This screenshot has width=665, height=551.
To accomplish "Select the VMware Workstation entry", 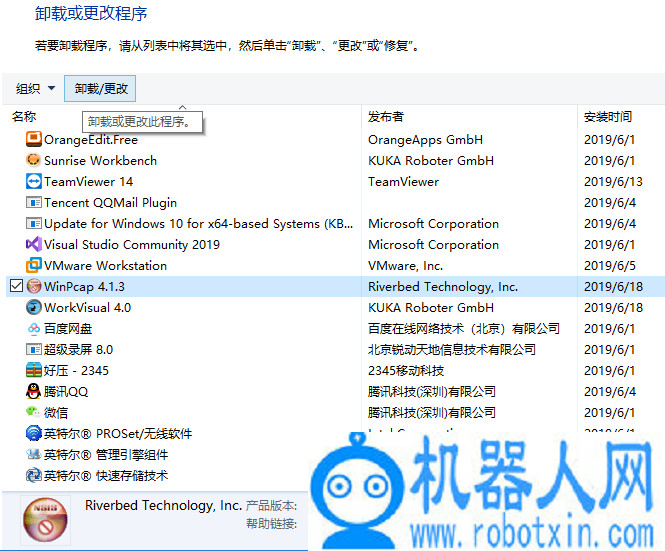I will [106, 266].
